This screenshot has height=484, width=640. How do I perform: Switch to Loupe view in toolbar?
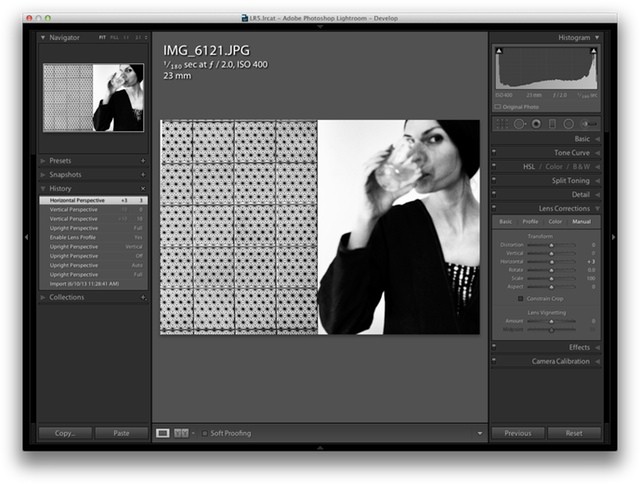coord(163,433)
